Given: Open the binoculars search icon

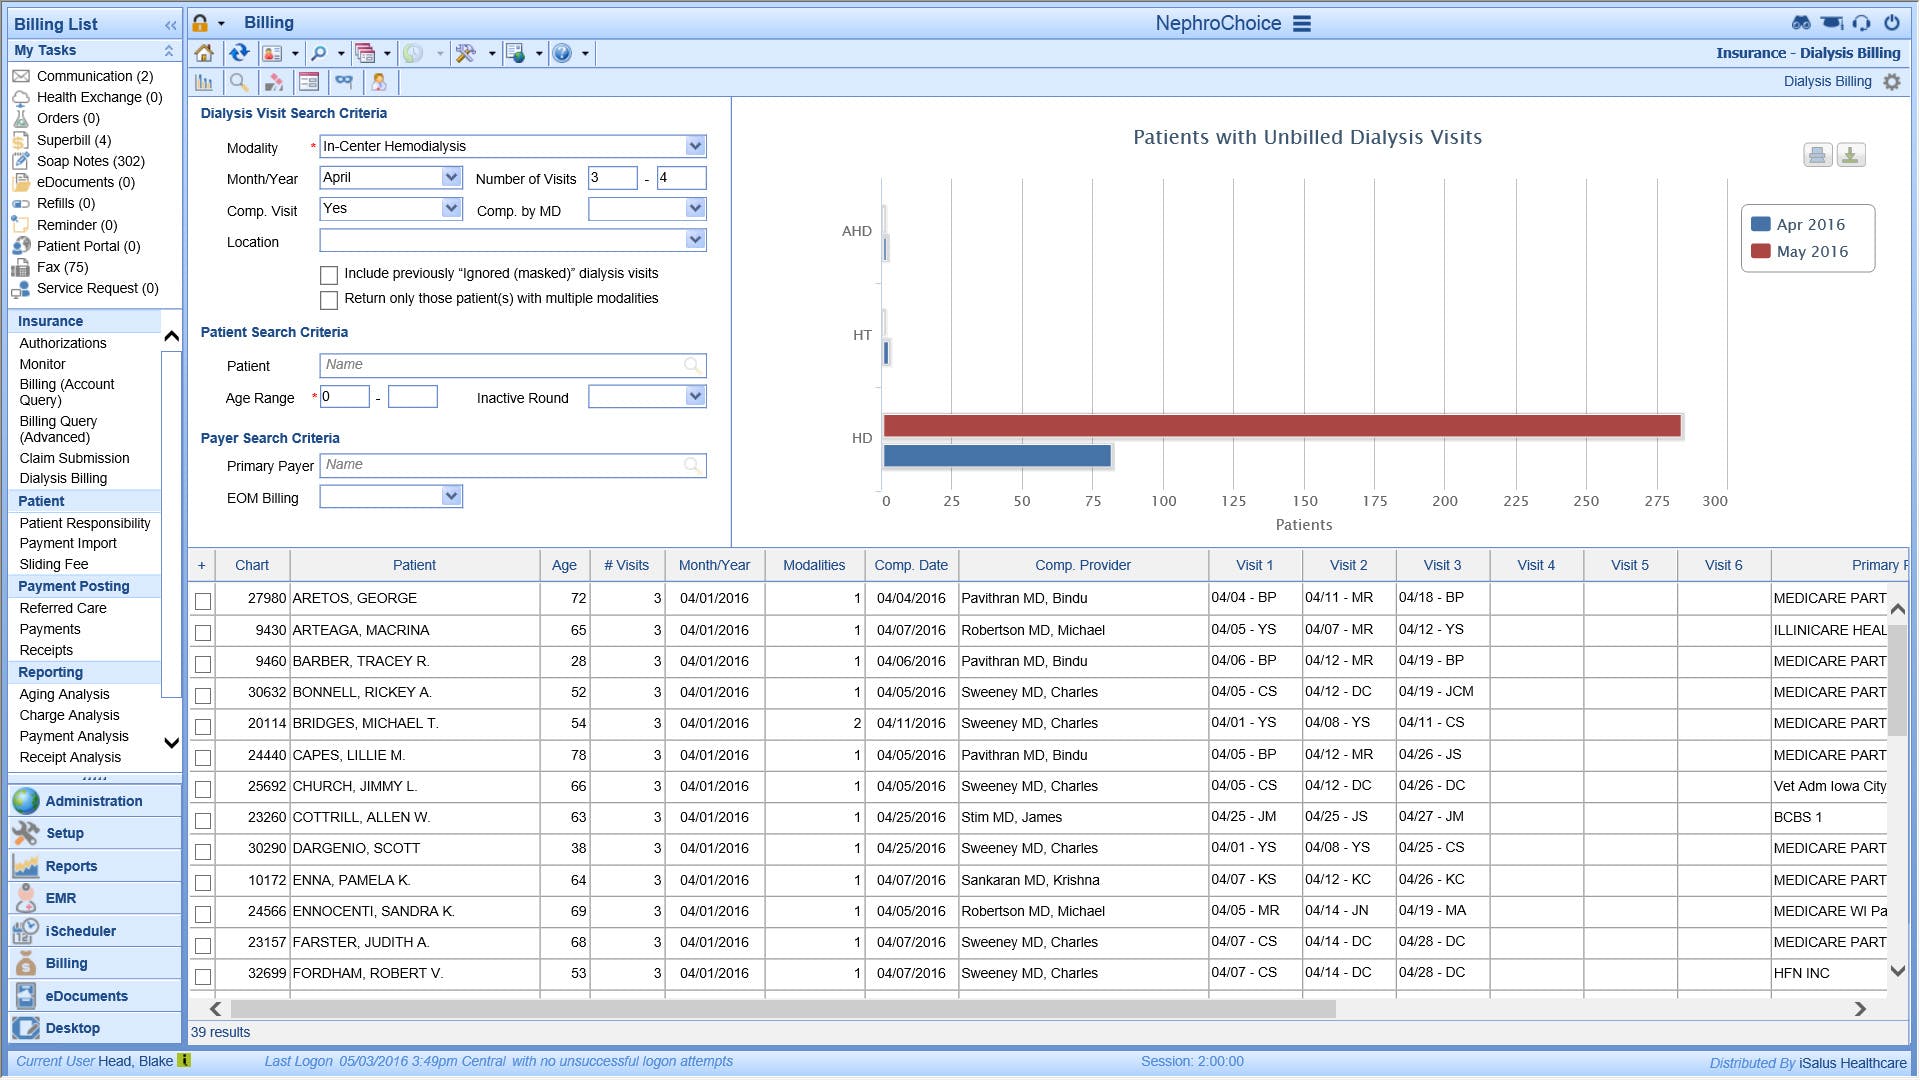Looking at the screenshot, I should point(1801,23).
